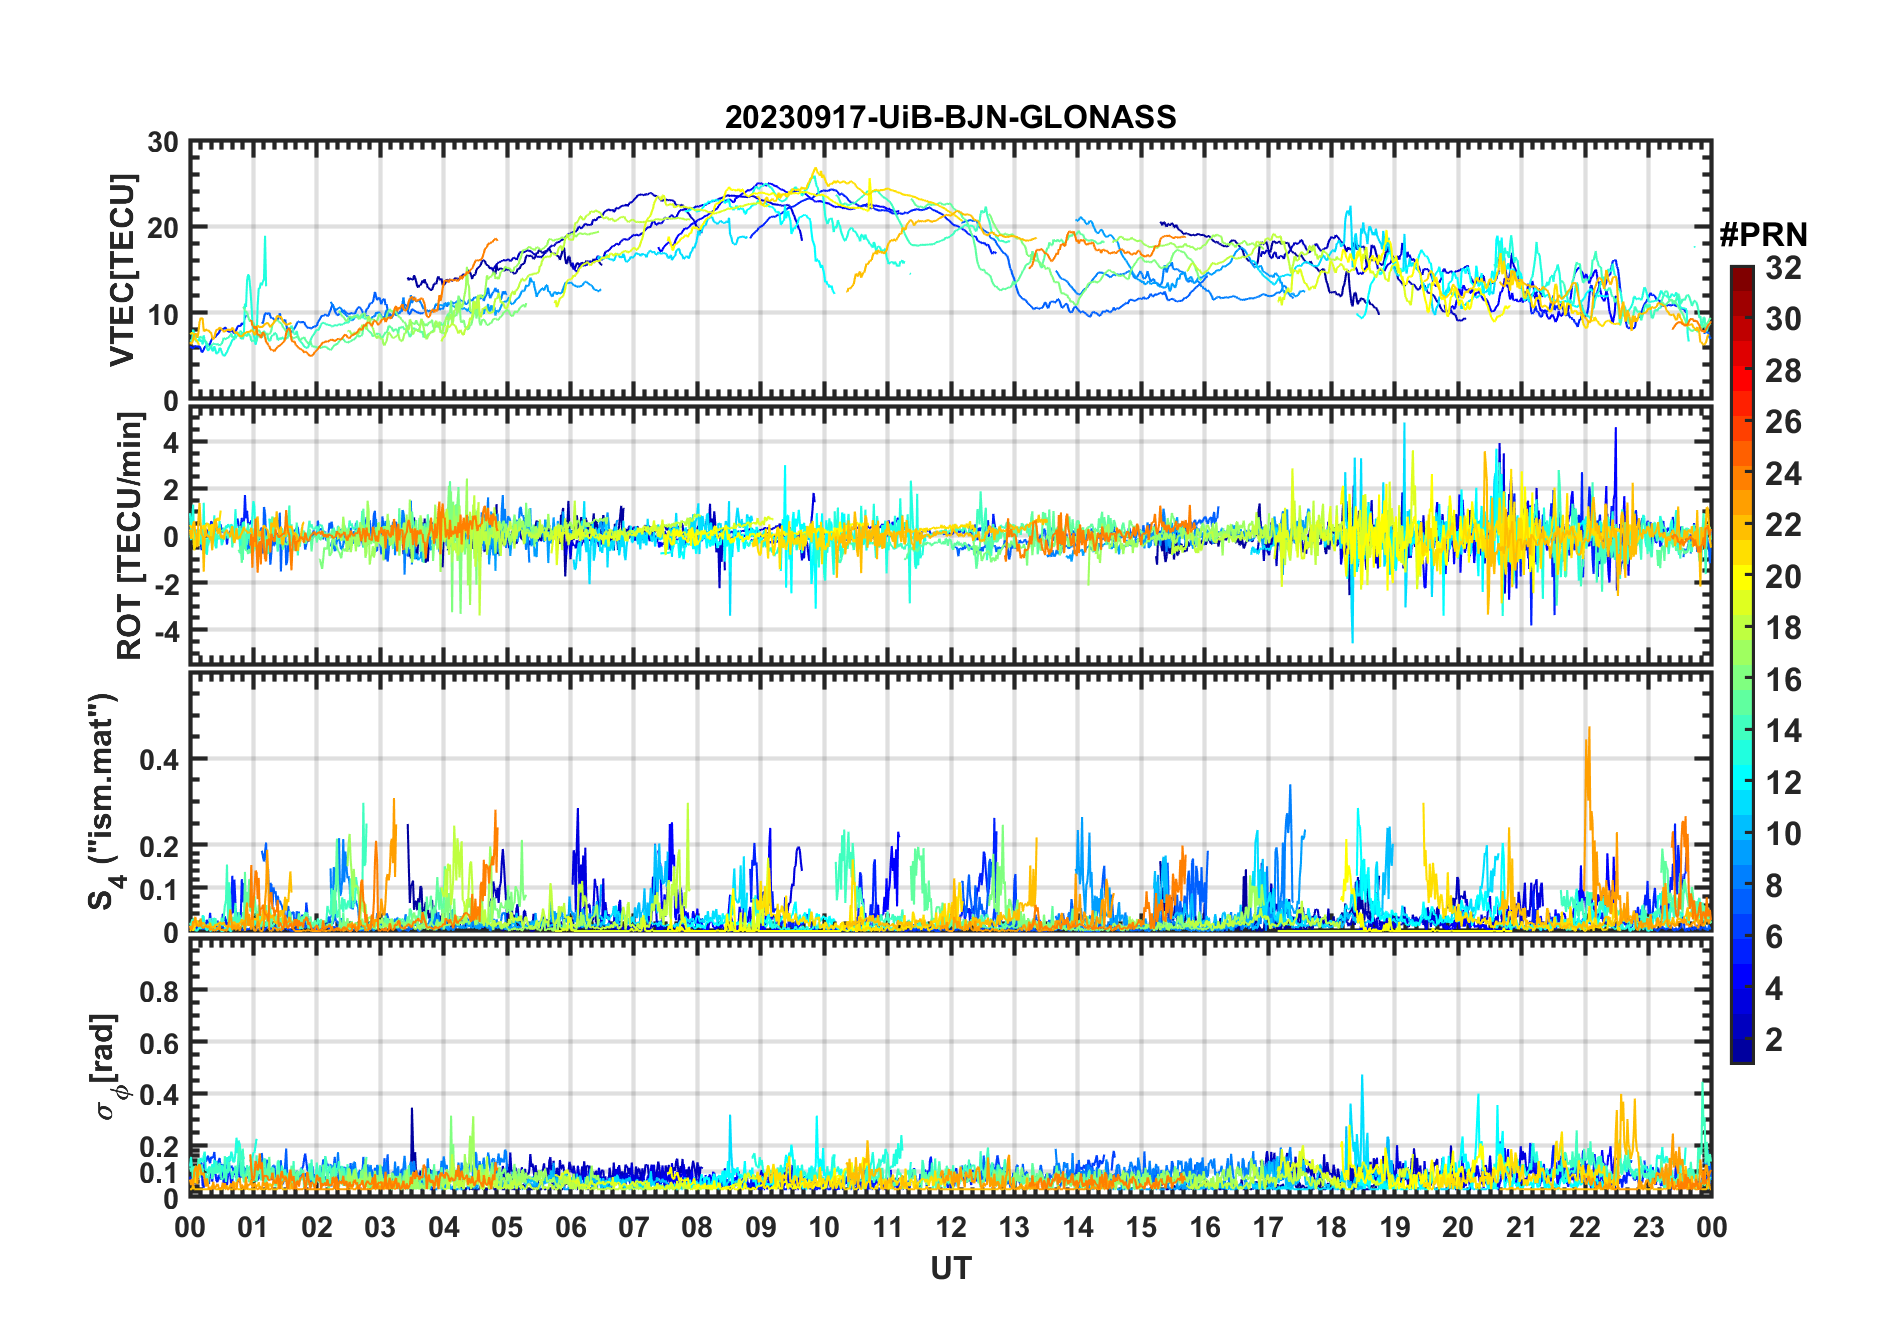This screenshot has width=1902, height=1330.
Task: Select the 0.6 tick on sigma-phi axis
Action: pyautogui.click(x=159, y=1043)
